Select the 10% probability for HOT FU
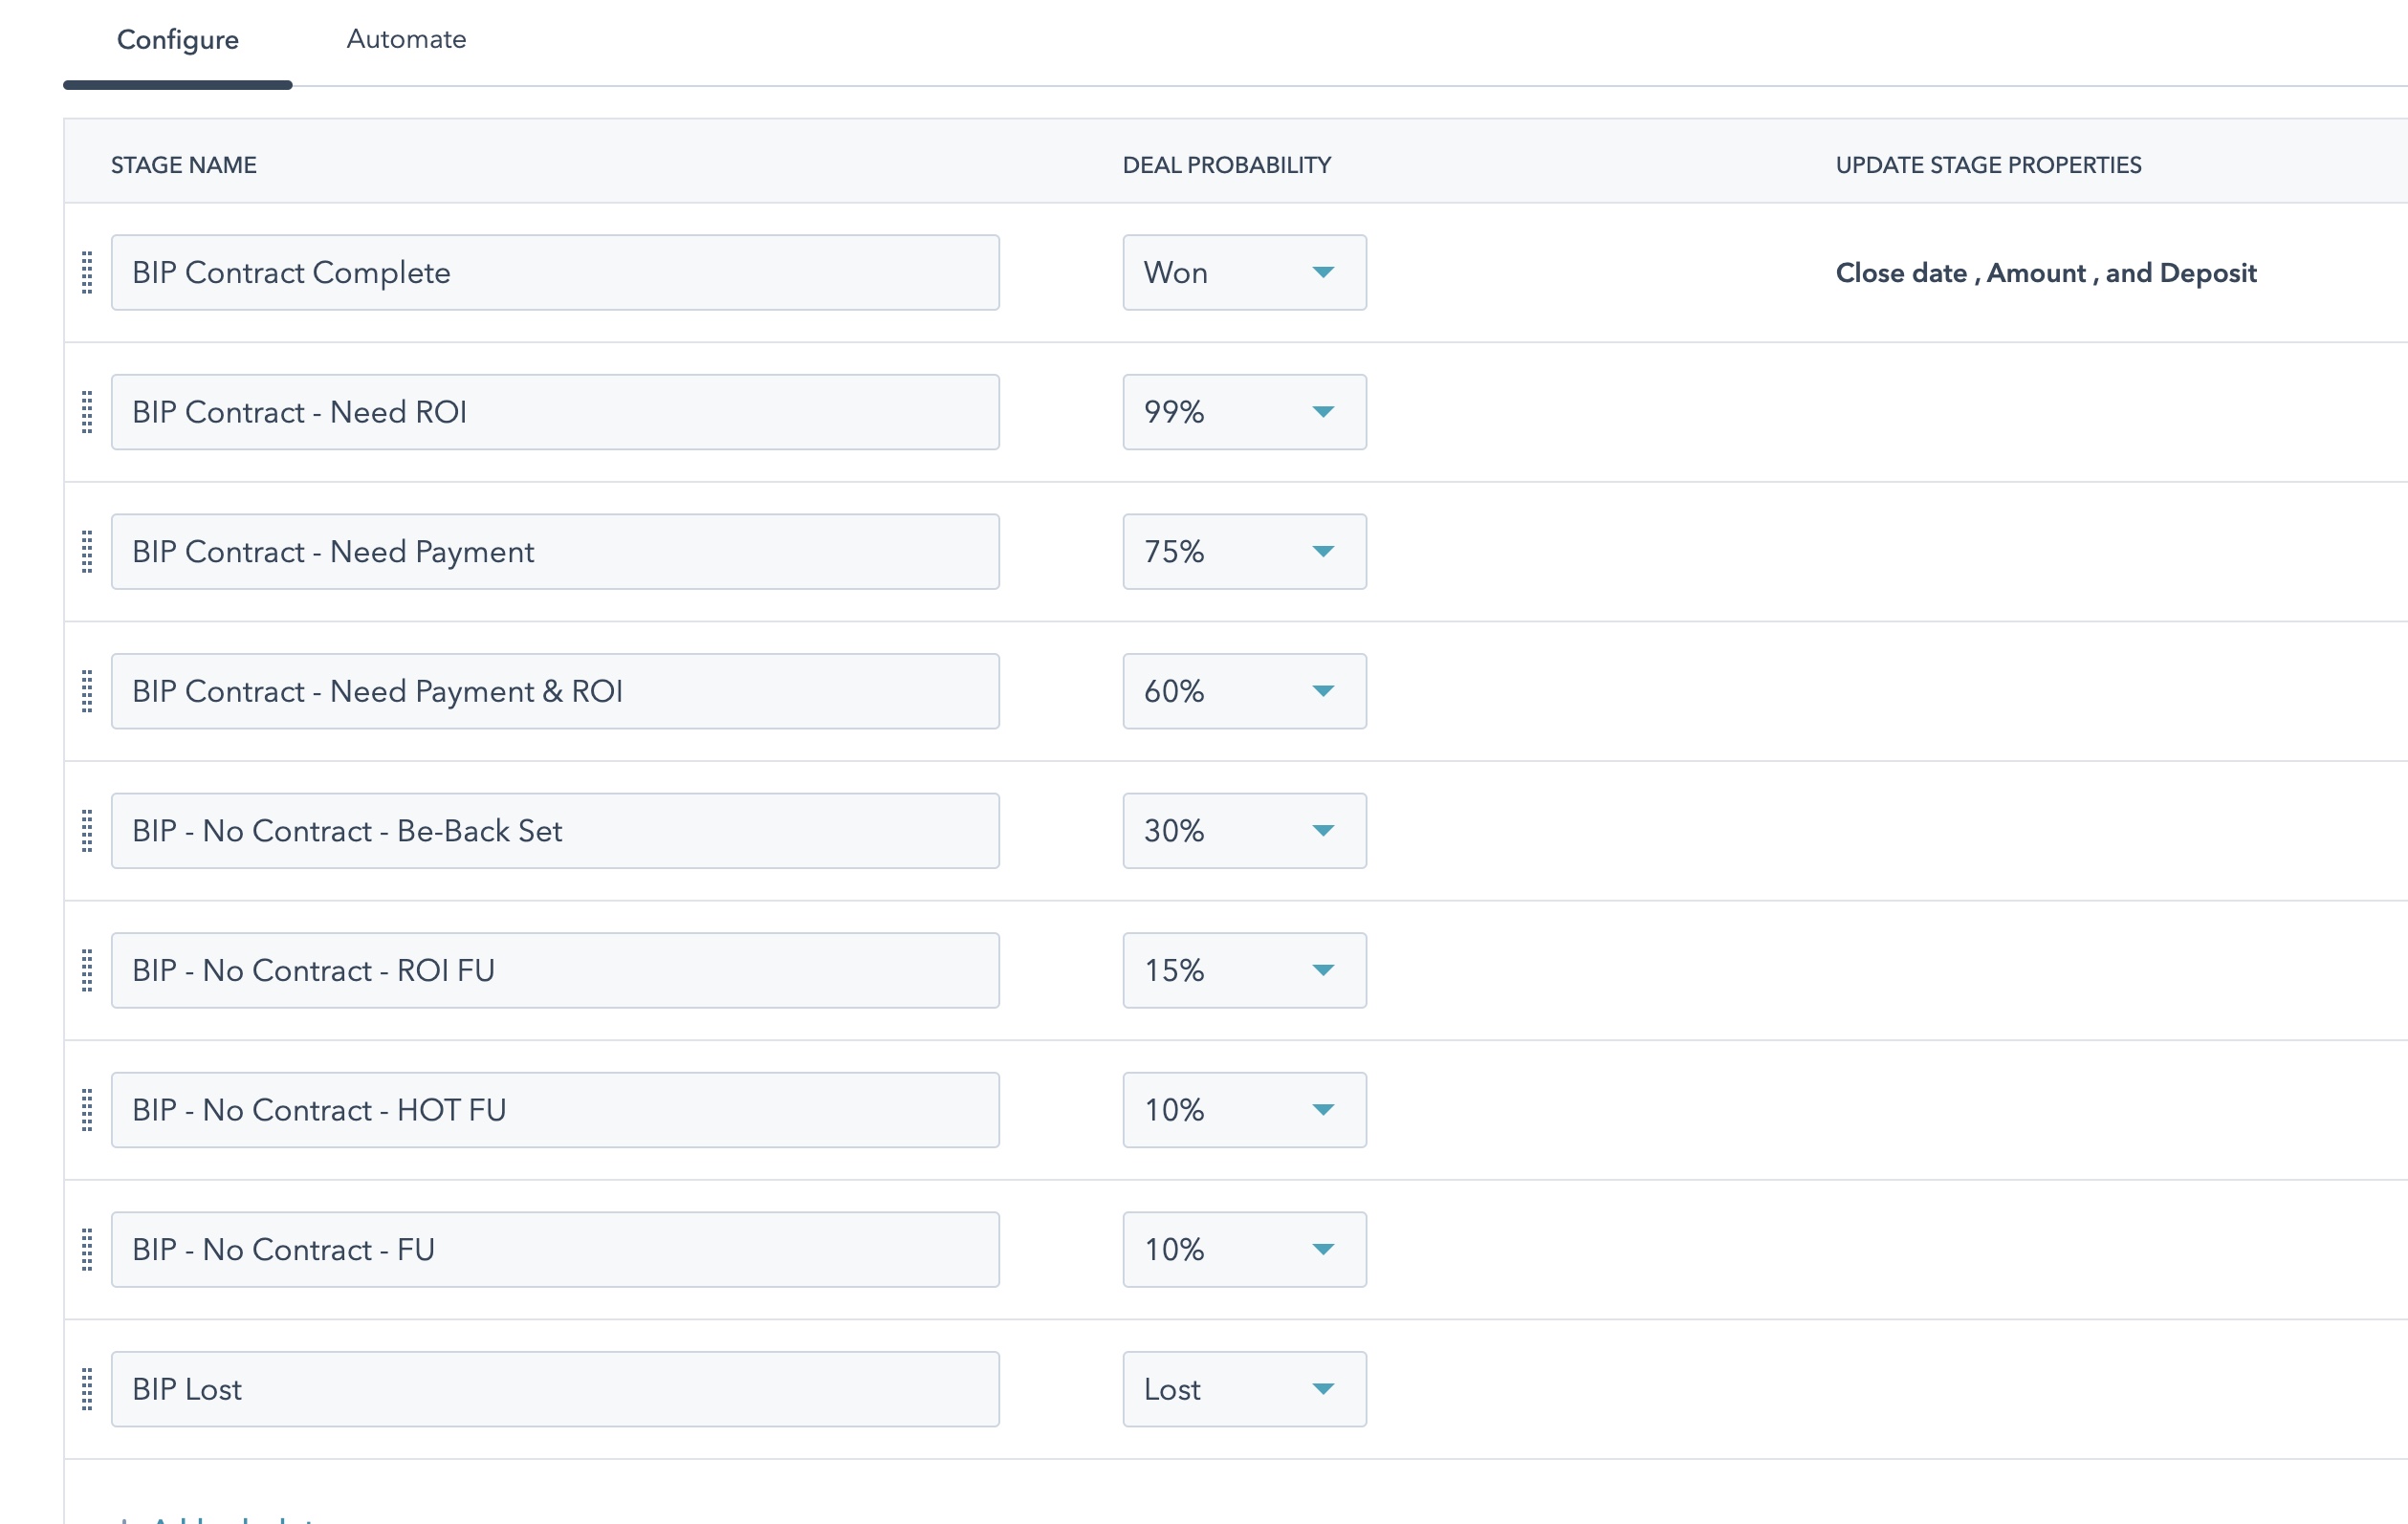 click(1244, 1109)
